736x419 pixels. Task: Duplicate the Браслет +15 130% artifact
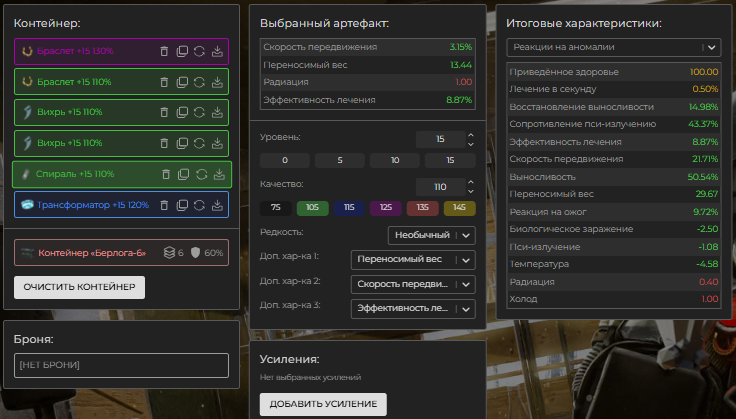point(182,51)
